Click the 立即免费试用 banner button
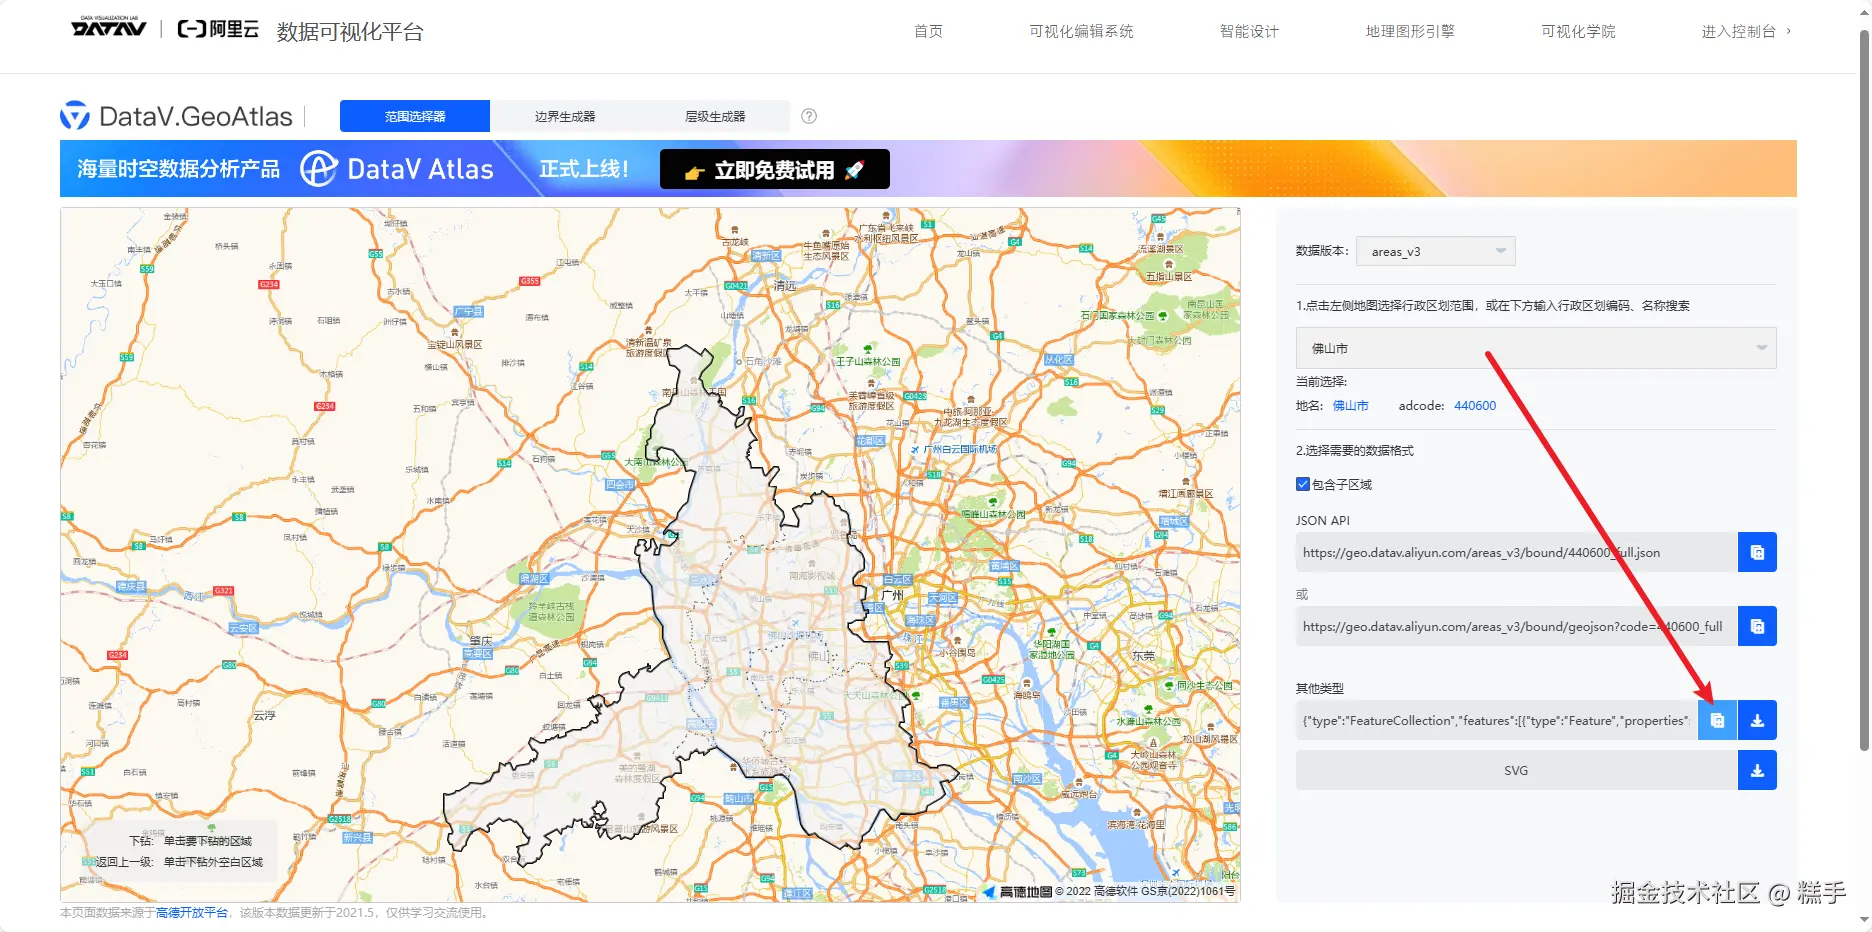The image size is (1872, 932). click(x=775, y=169)
